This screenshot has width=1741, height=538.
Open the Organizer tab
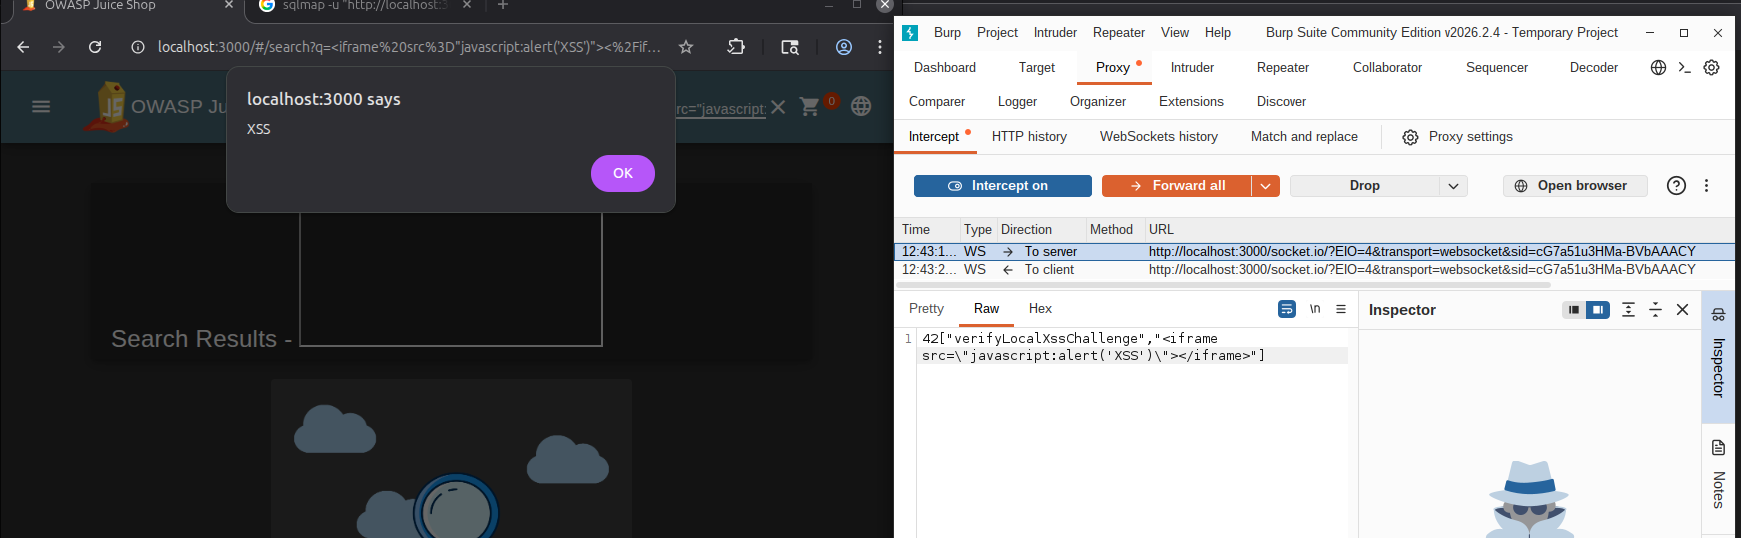(x=1098, y=101)
